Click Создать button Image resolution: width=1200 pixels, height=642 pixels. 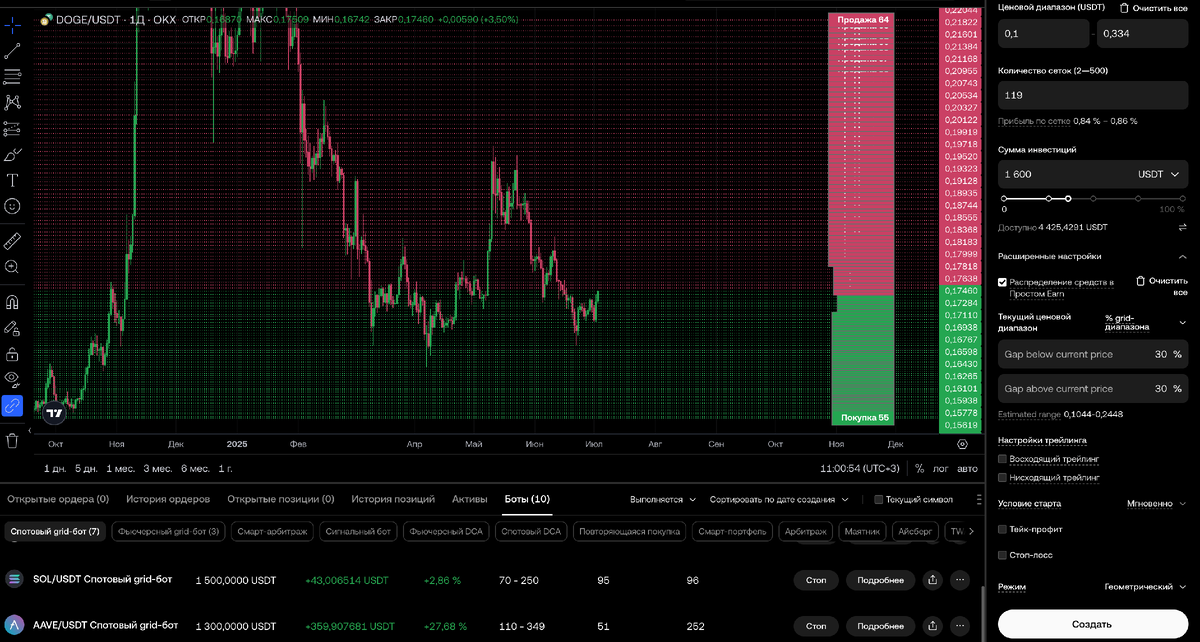pyautogui.click(x=1092, y=624)
